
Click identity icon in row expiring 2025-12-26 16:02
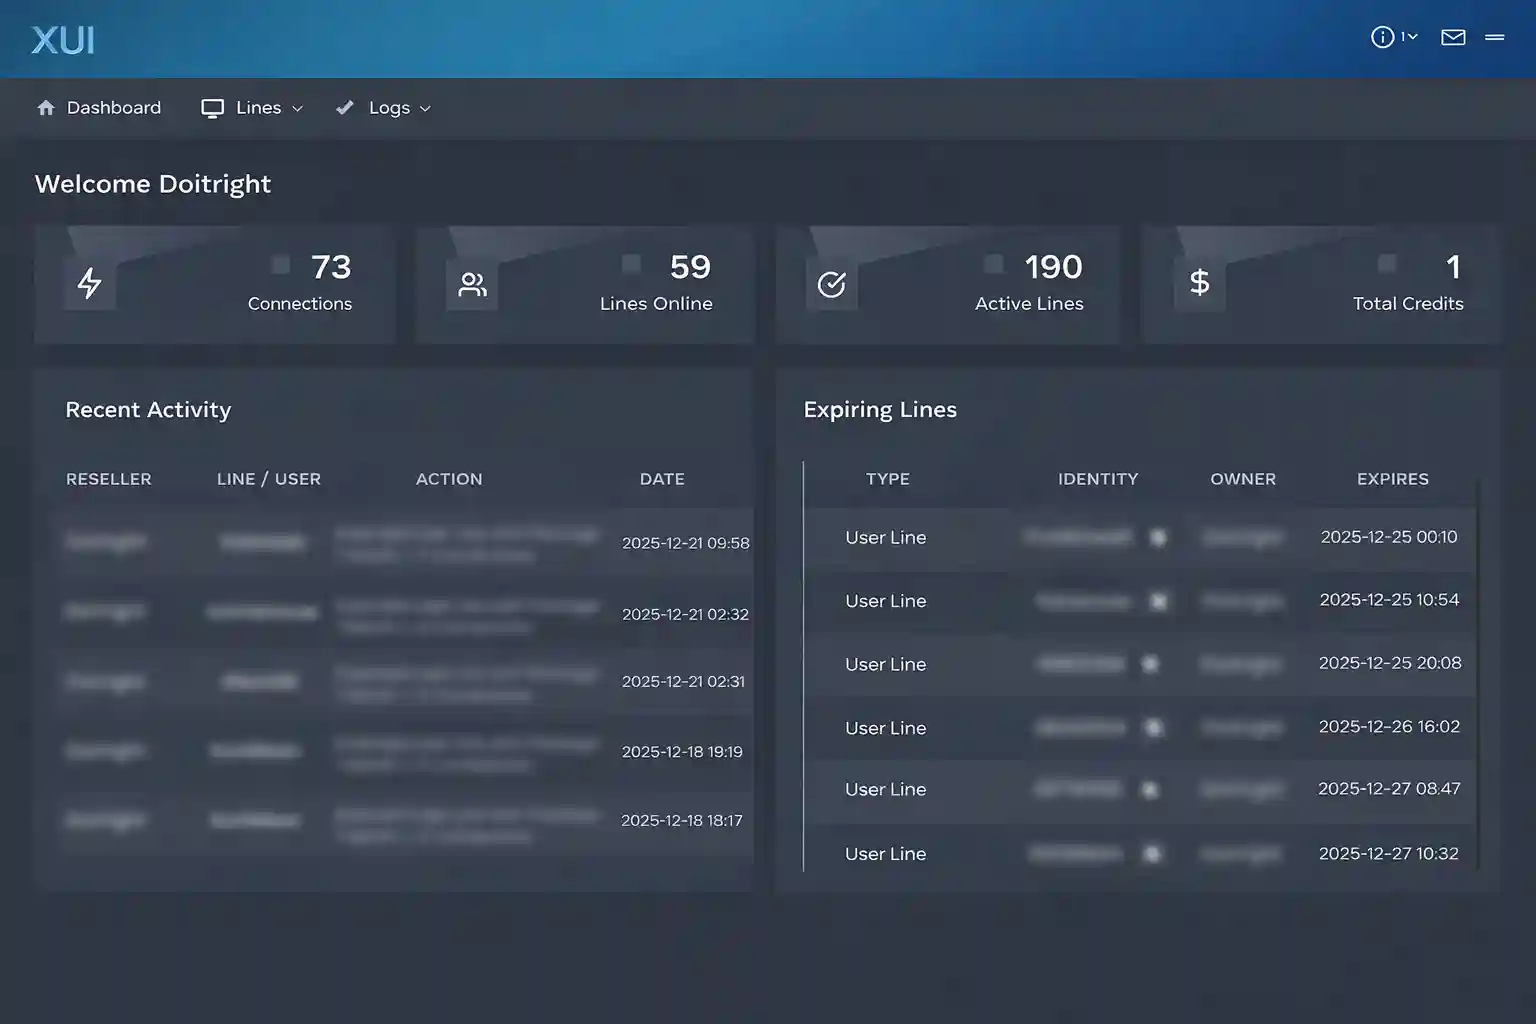(x=1153, y=728)
